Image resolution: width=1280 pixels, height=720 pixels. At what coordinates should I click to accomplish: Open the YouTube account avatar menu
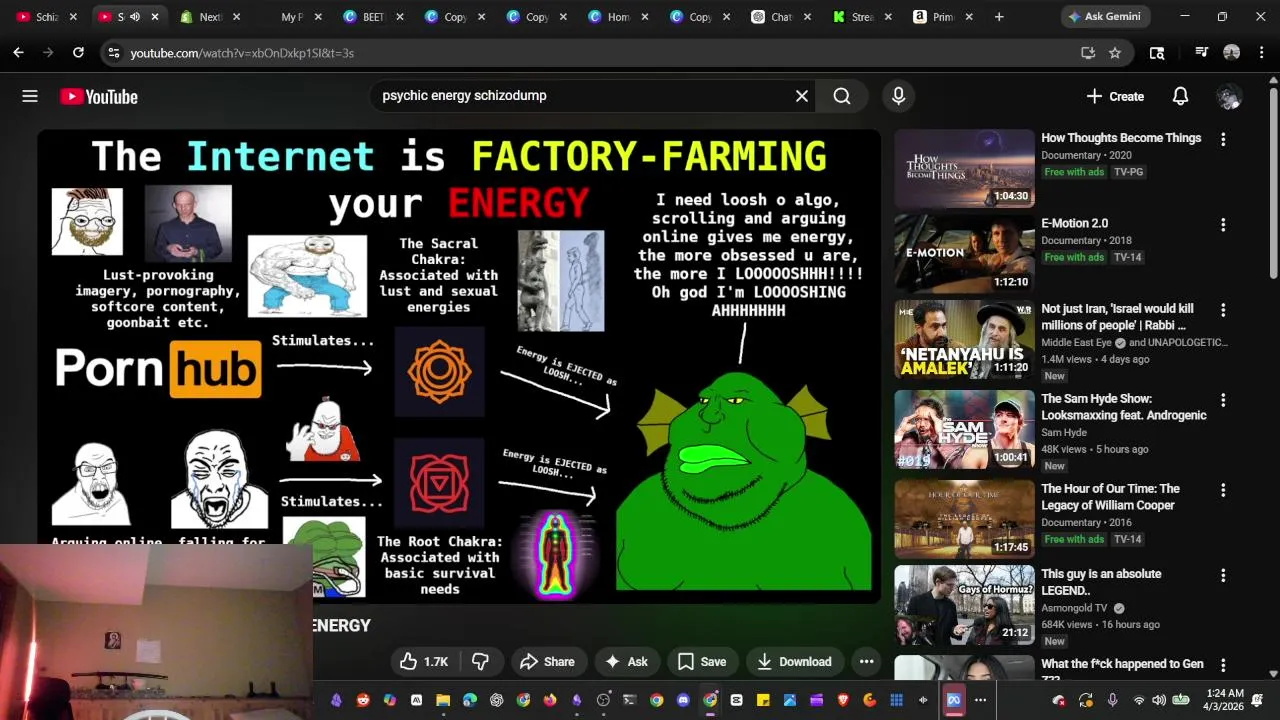tap(1228, 96)
